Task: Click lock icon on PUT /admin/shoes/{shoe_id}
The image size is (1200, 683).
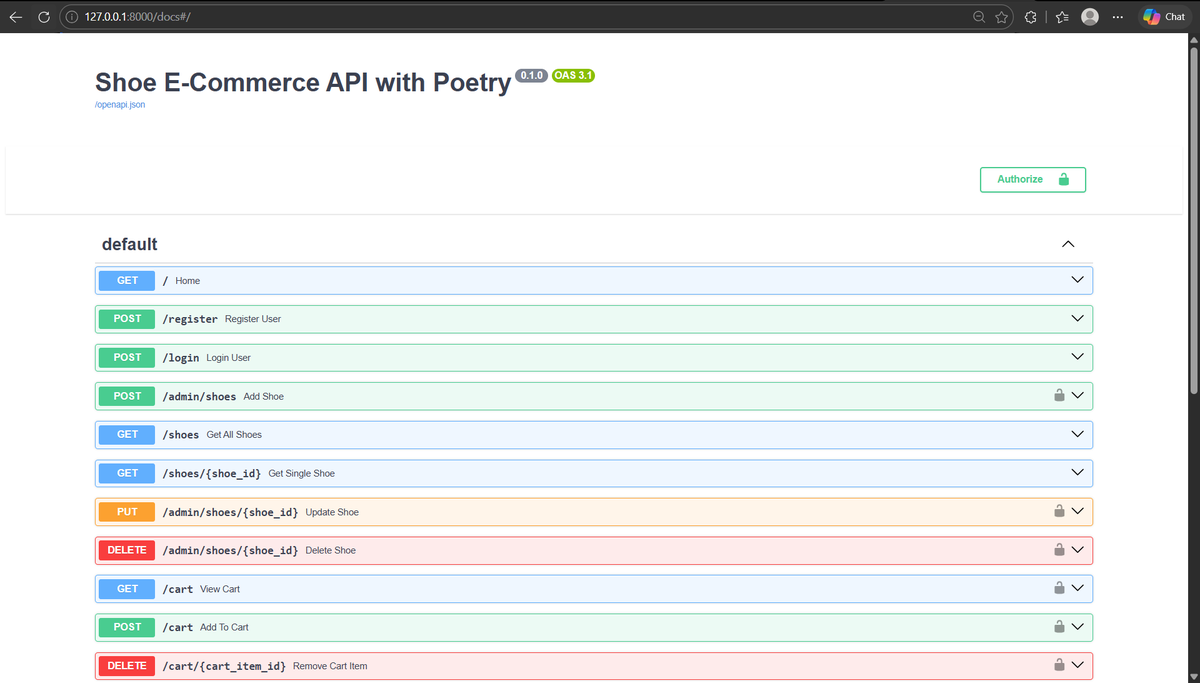Action: 1059,511
